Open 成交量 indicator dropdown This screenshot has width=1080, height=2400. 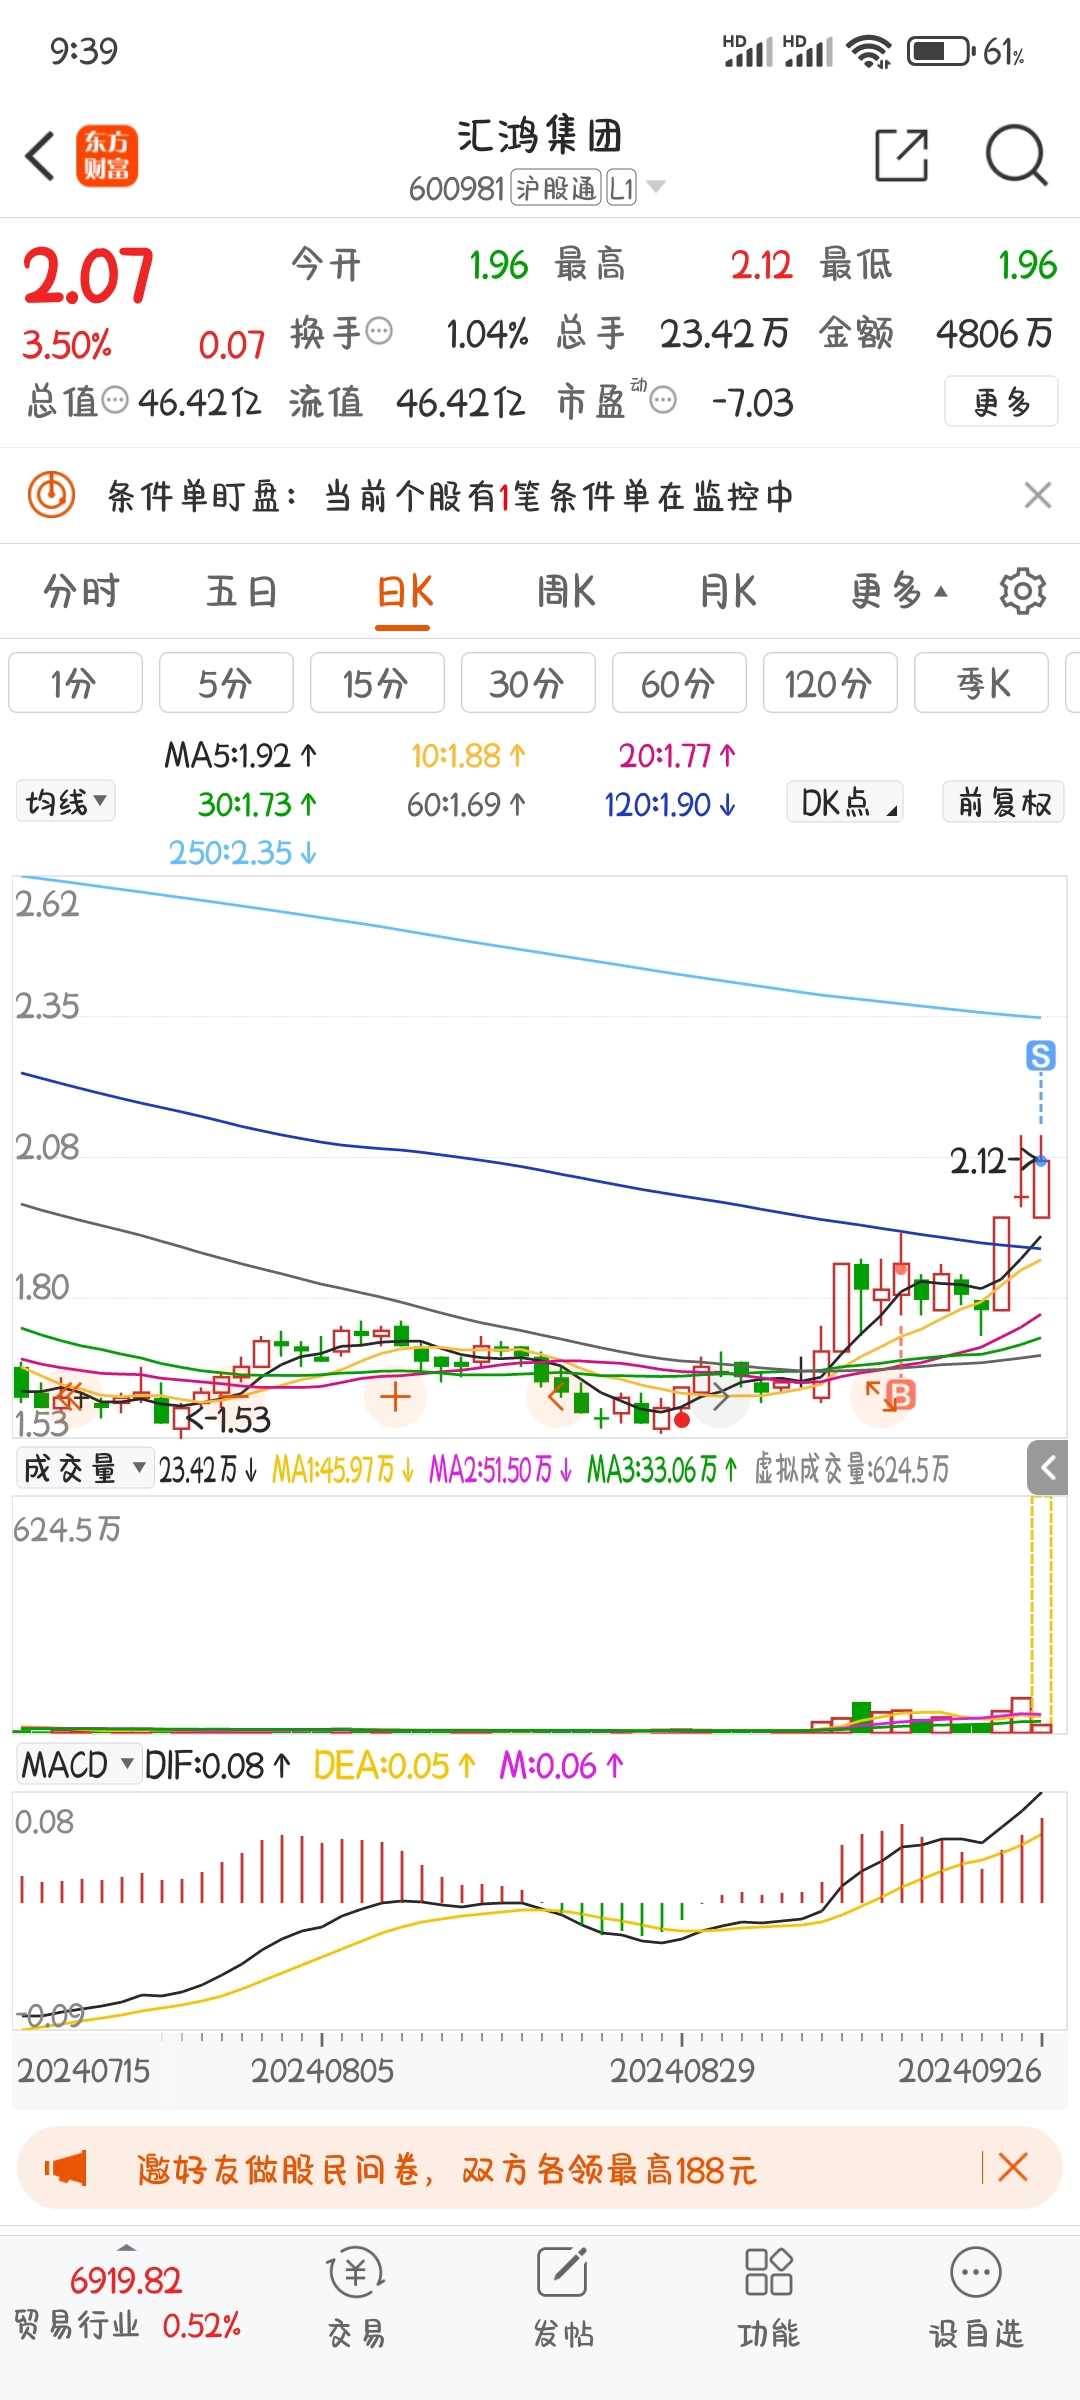tap(84, 1468)
